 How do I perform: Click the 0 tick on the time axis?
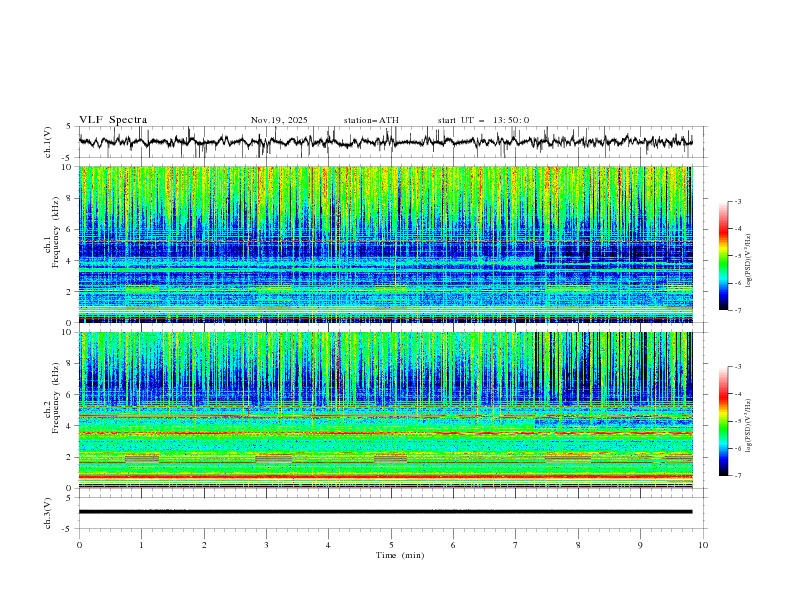click(x=79, y=545)
